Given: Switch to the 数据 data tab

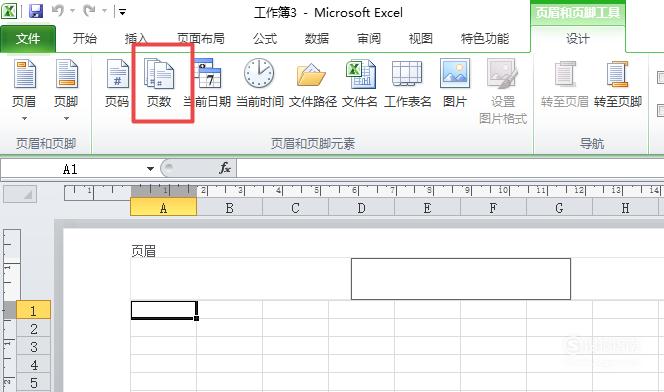Looking at the screenshot, I should click(x=317, y=39).
